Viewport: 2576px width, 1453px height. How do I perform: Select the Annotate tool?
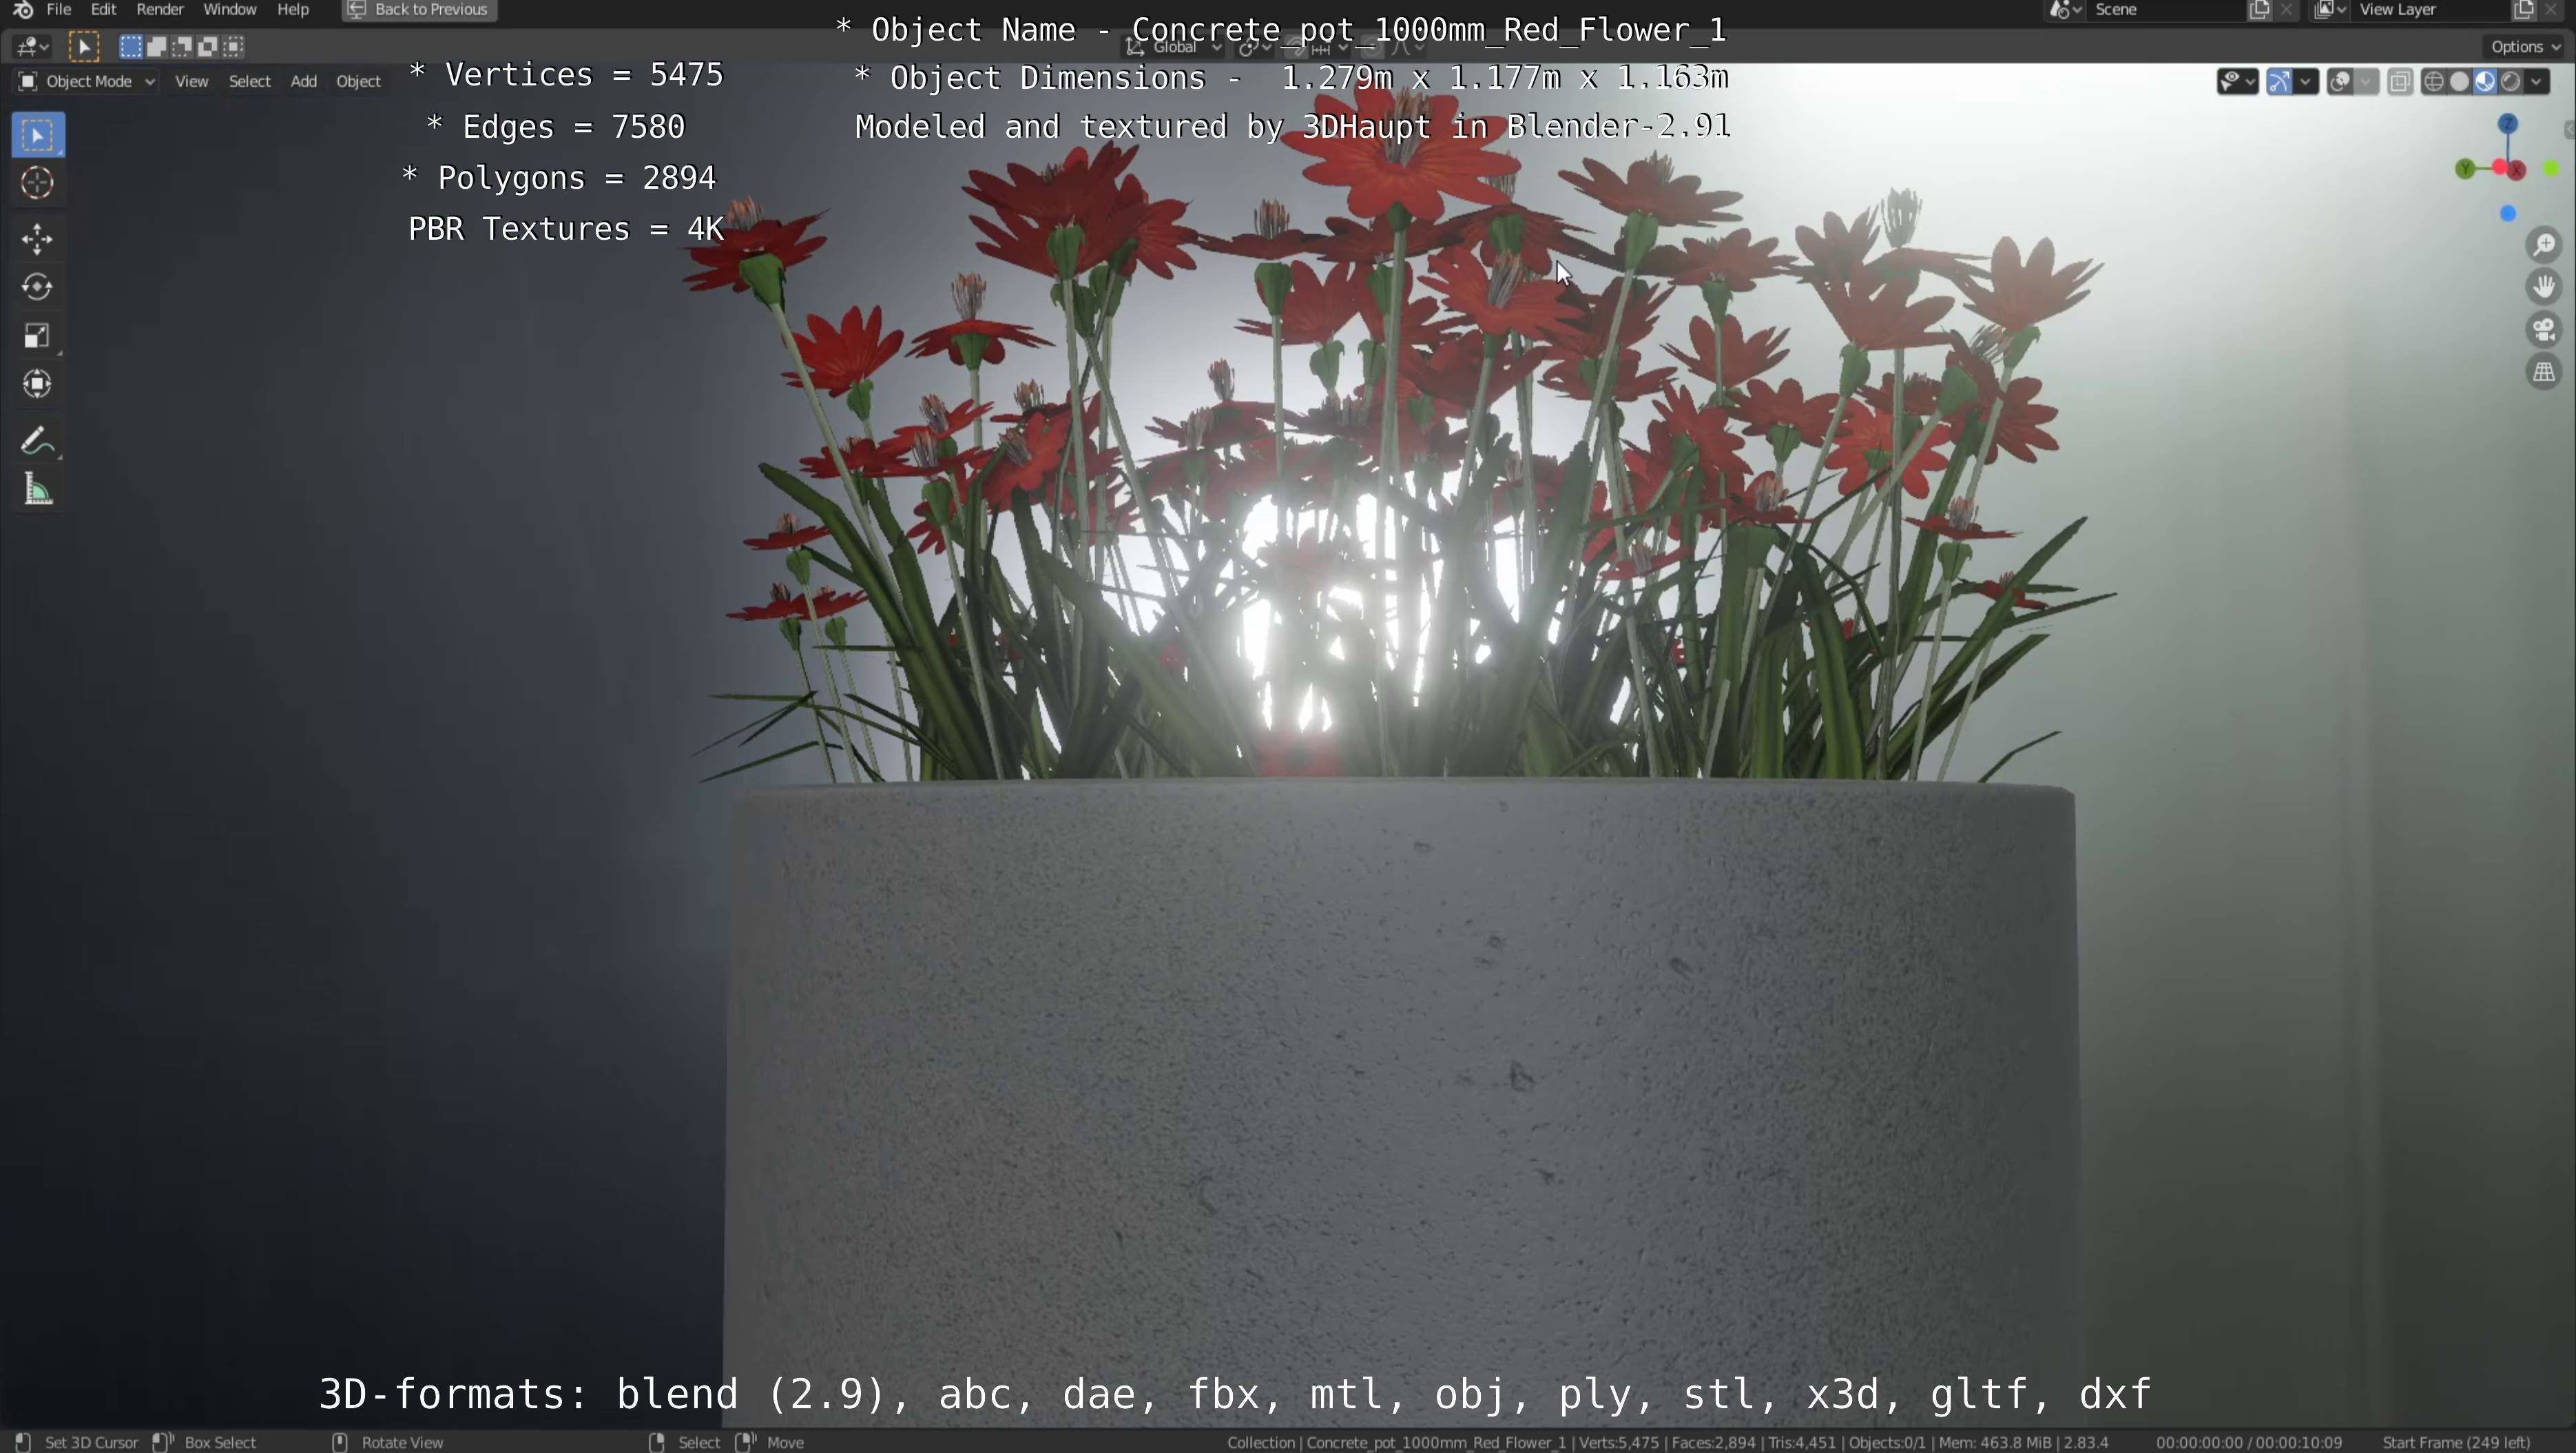[x=38, y=441]
